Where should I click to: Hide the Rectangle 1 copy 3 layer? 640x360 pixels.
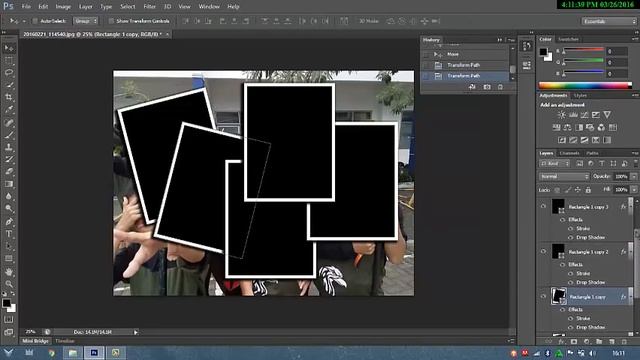543,207
